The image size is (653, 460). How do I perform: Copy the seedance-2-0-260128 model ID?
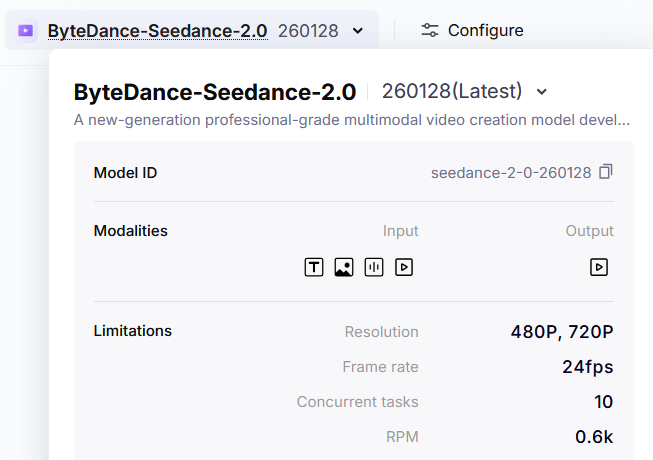[606, 172]
